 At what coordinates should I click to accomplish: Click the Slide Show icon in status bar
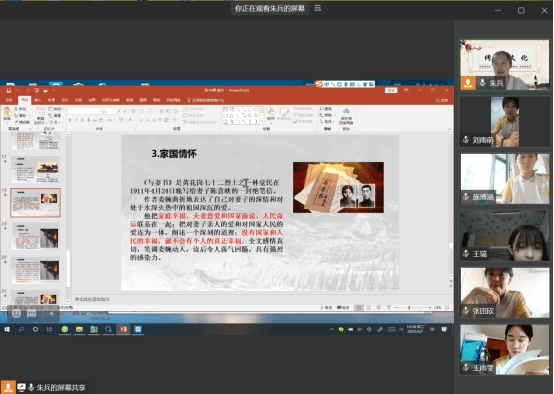tap(389, 308)
